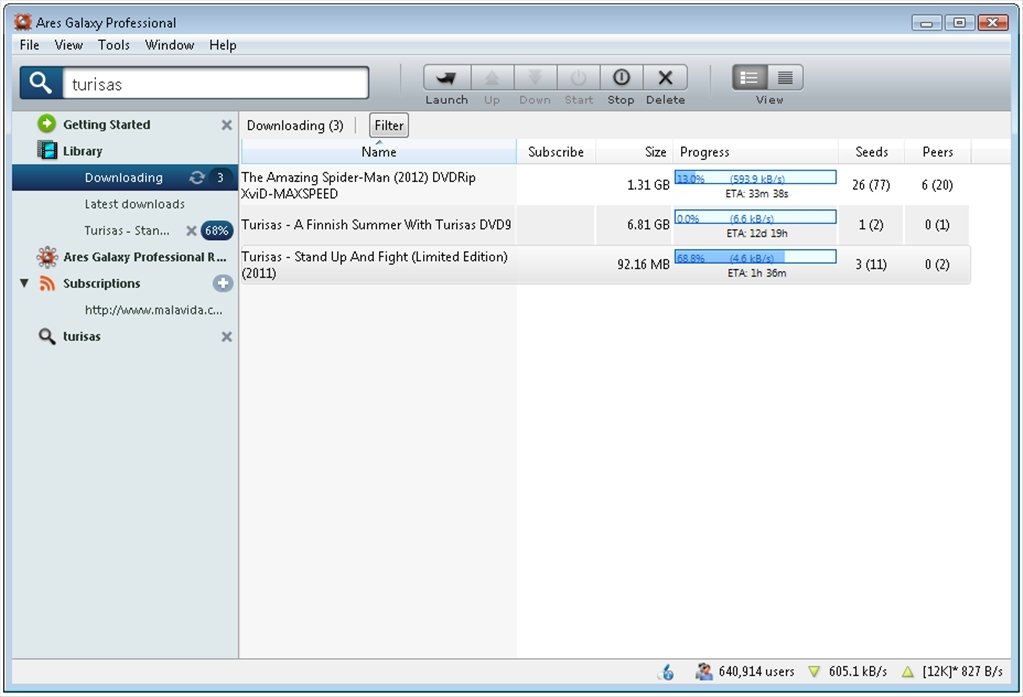Open Getting Started sidebar label
Viewport: 1023px width, 697px height.
106,124
